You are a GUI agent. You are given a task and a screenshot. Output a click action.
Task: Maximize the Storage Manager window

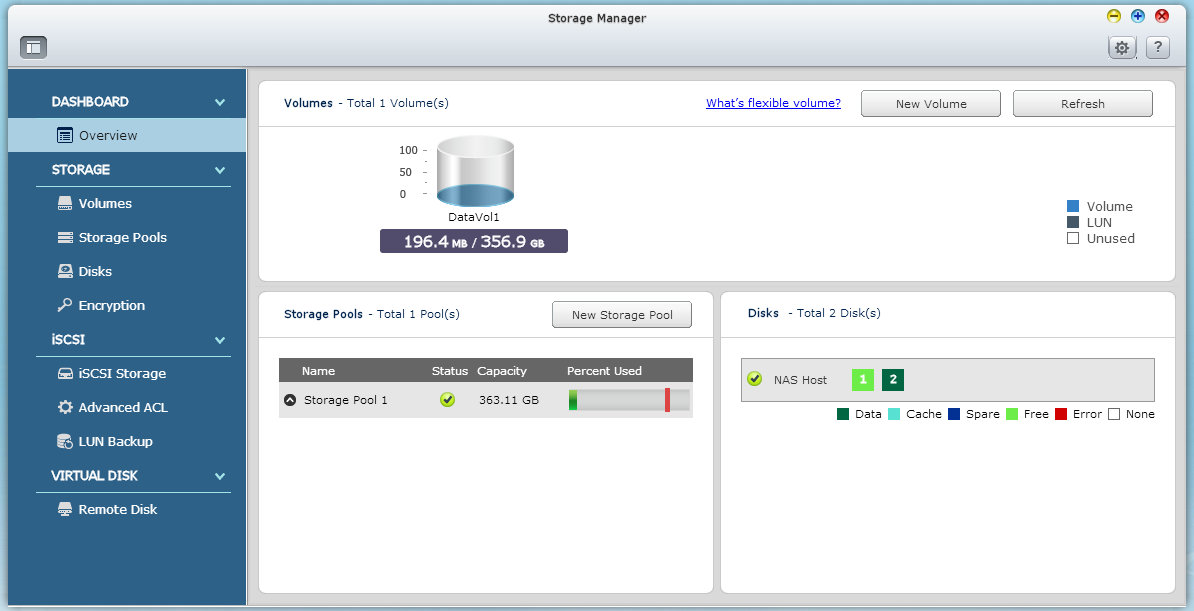point(1138,16)
